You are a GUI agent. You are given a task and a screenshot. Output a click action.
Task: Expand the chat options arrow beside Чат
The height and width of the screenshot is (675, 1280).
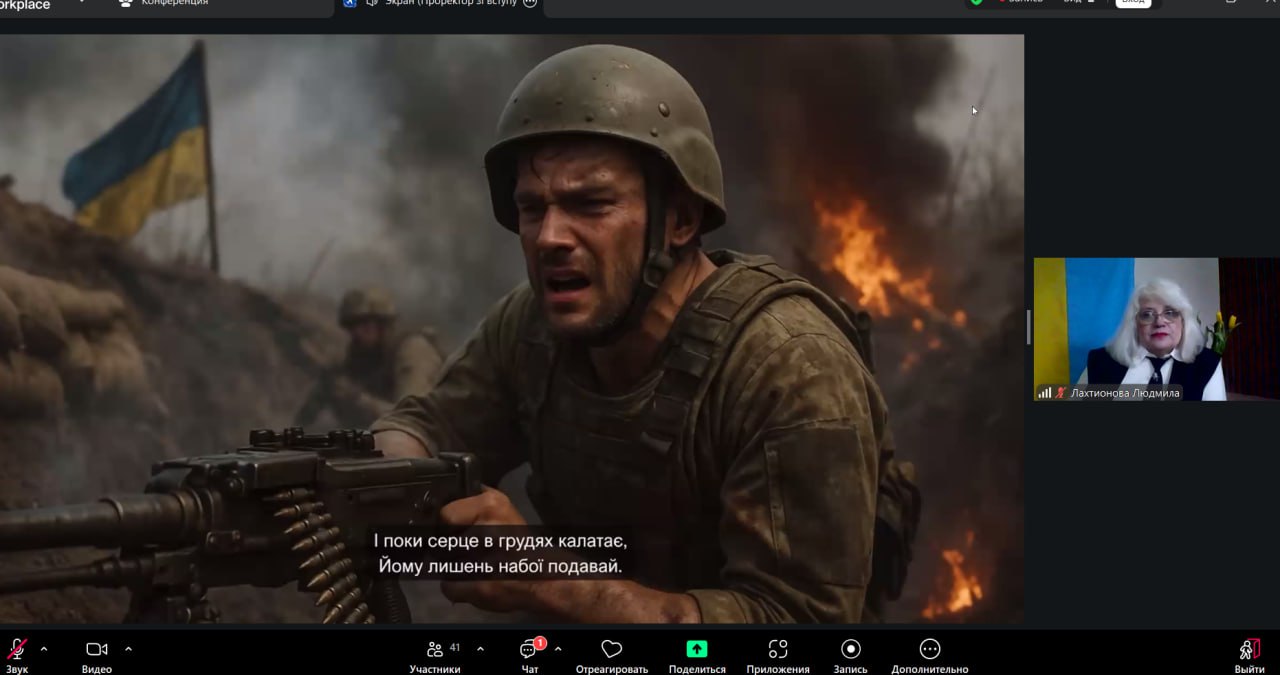point(558,649)
